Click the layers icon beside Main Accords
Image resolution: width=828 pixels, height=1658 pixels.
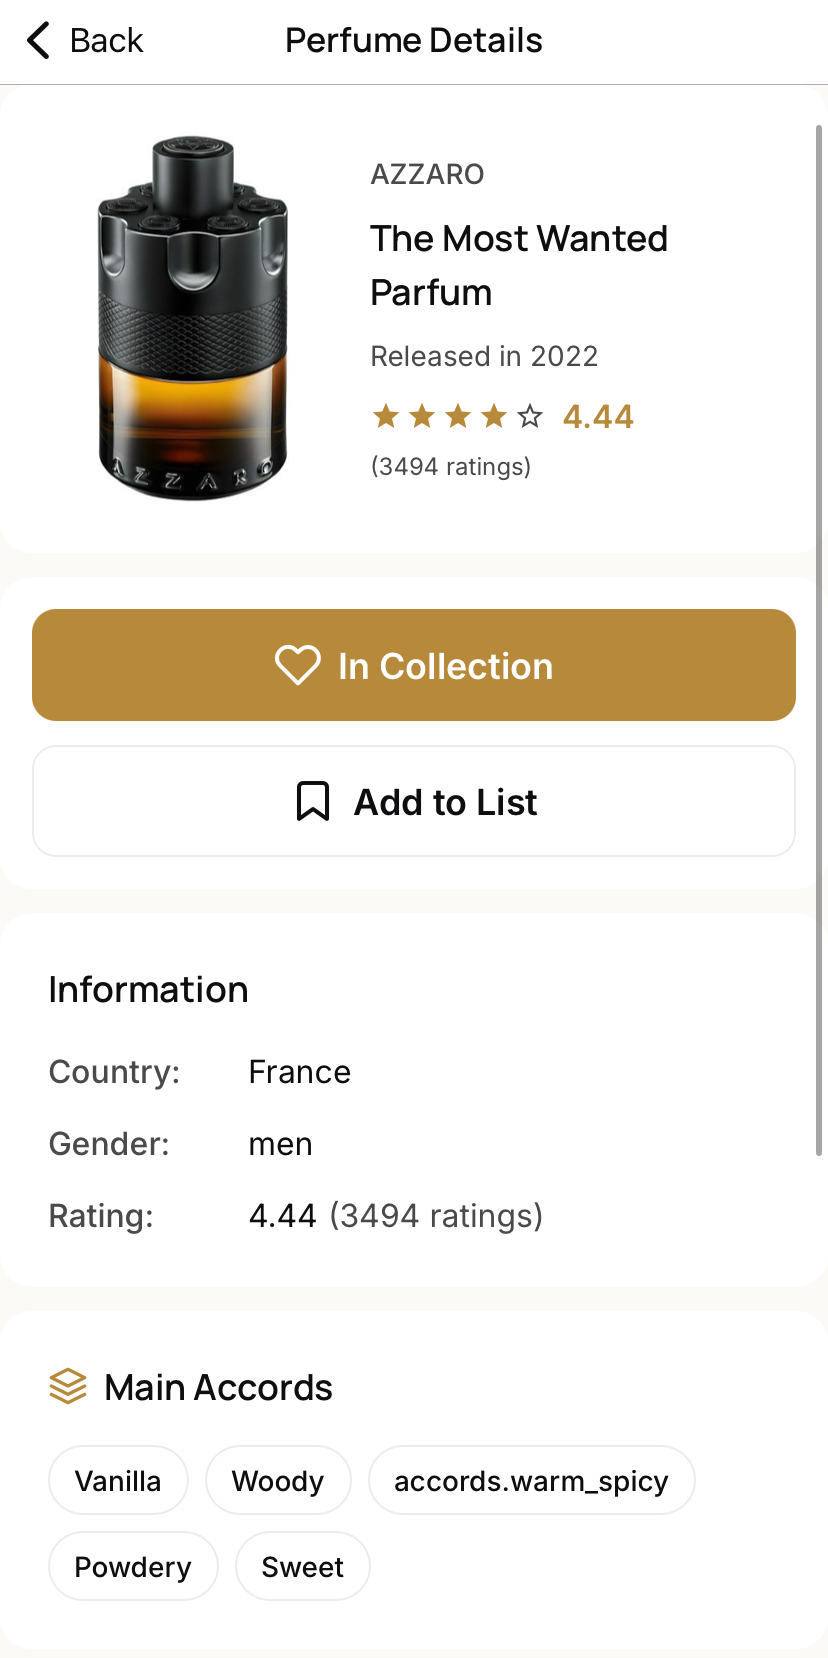68,1386
